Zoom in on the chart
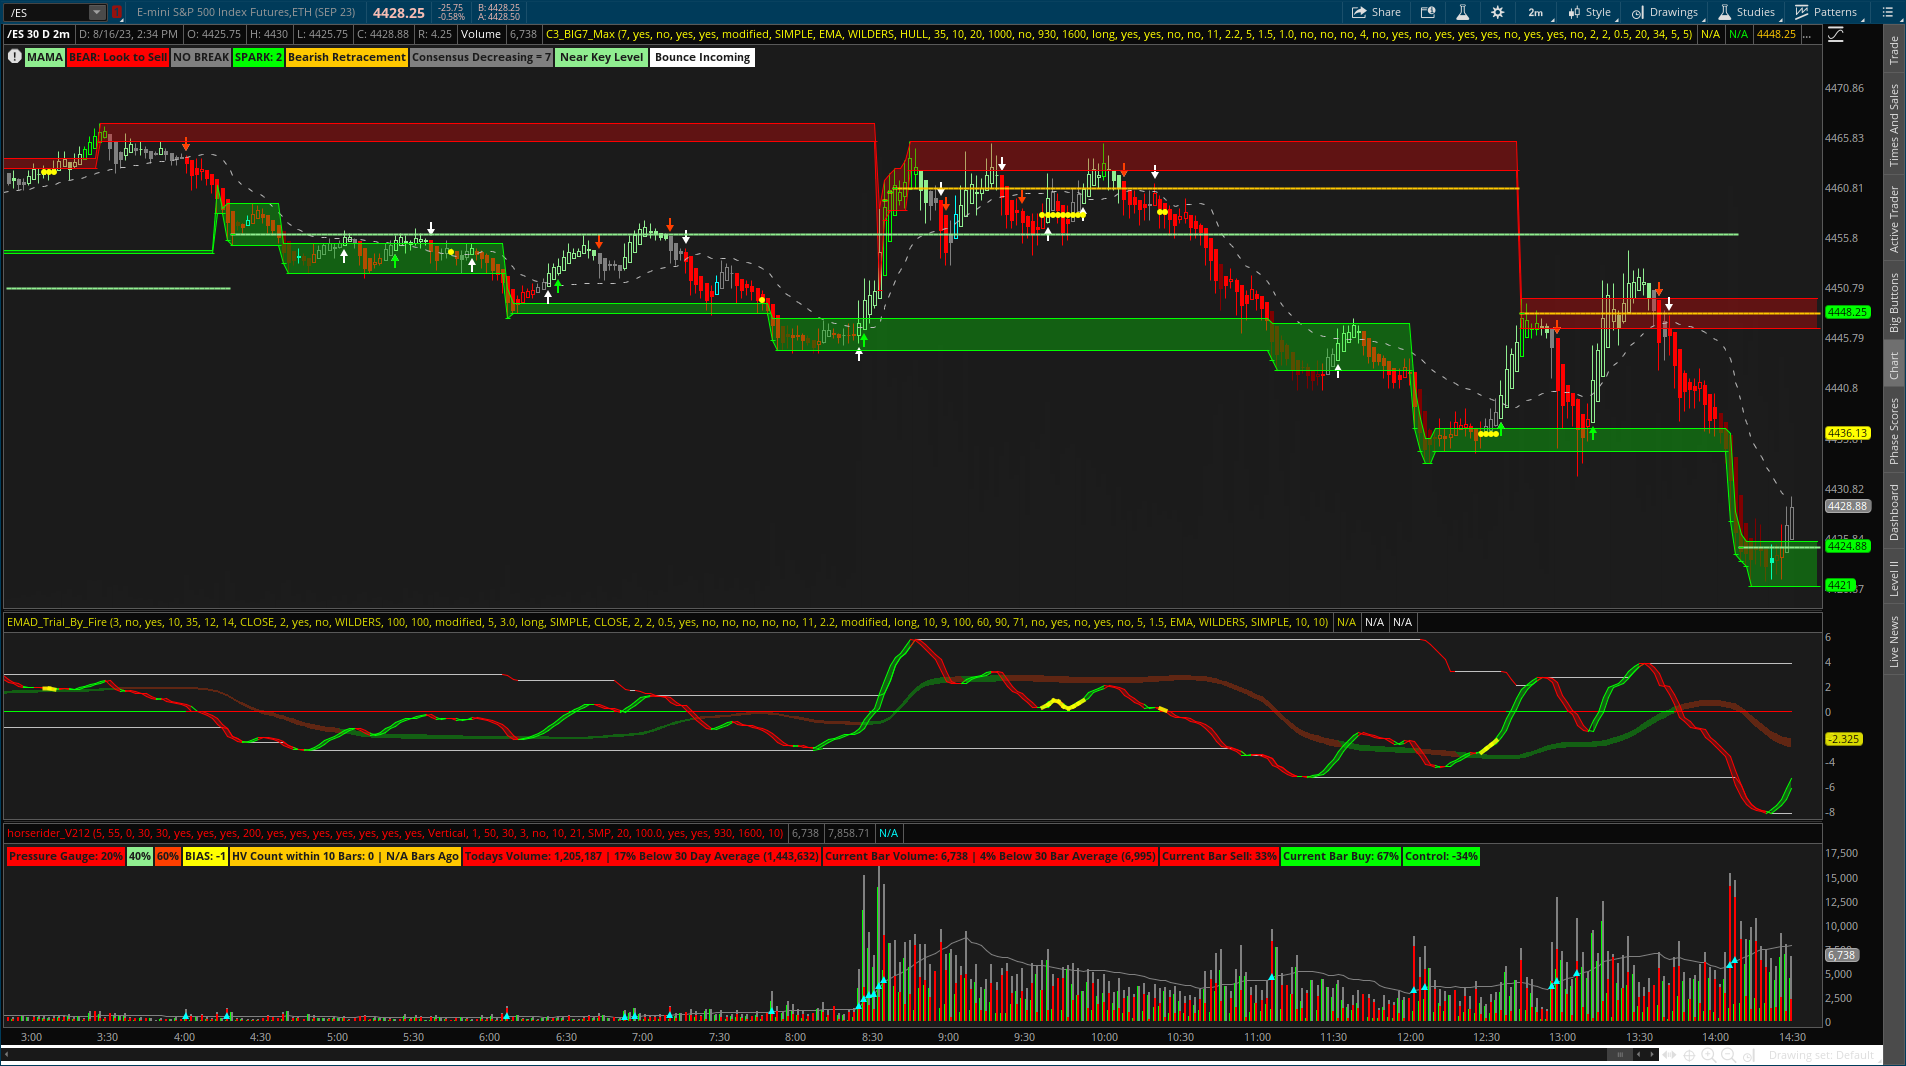This screenshot has width=1906, height=1066. (x=1709, y=1055)
